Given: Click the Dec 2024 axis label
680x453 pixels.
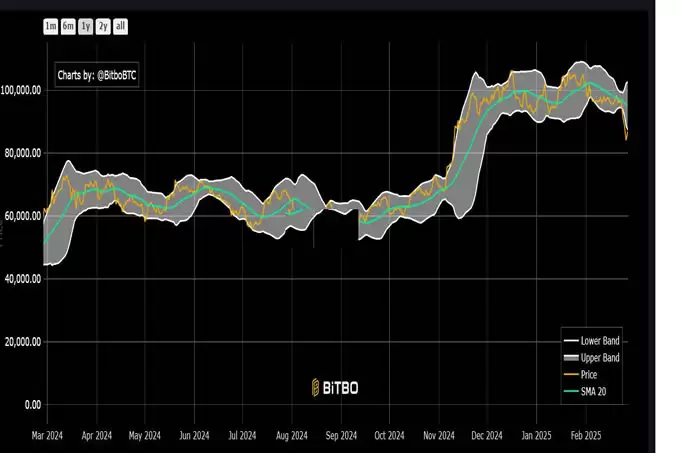Looking at the screenshot, I should point(487,435).
